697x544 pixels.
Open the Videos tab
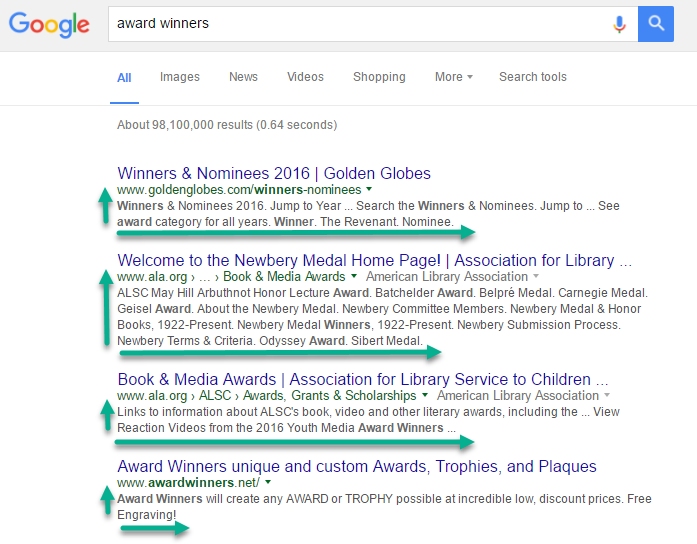(305, 77)
